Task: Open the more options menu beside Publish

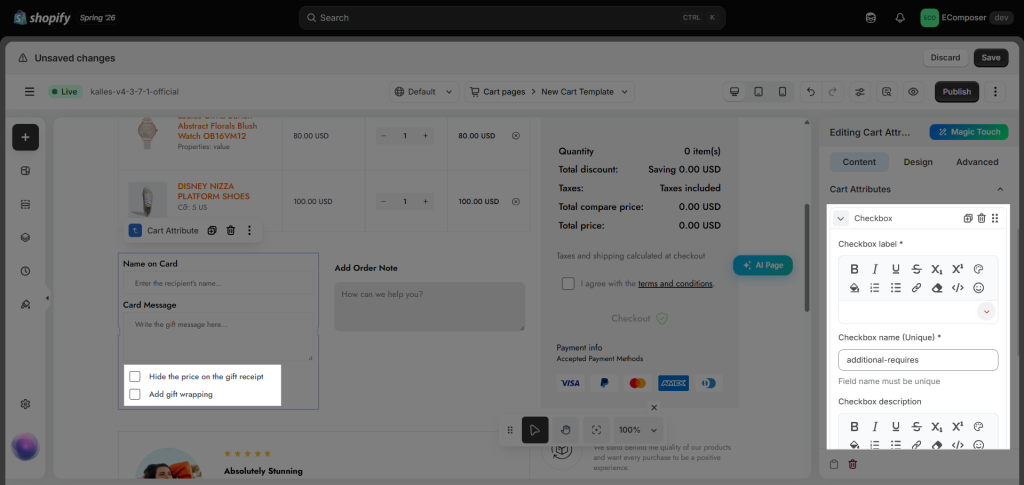Action: 995,92
